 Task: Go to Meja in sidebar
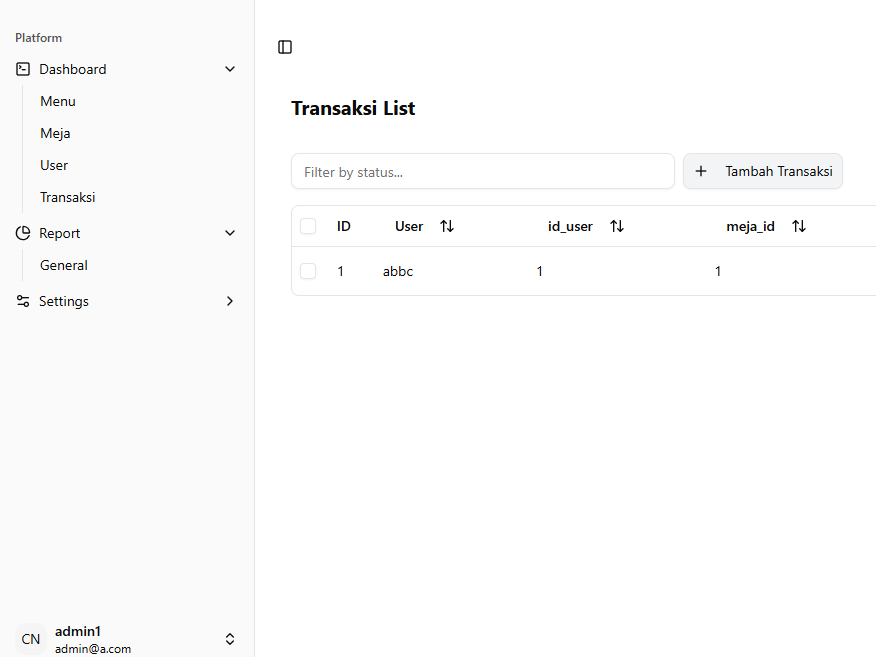coord(55,133)
